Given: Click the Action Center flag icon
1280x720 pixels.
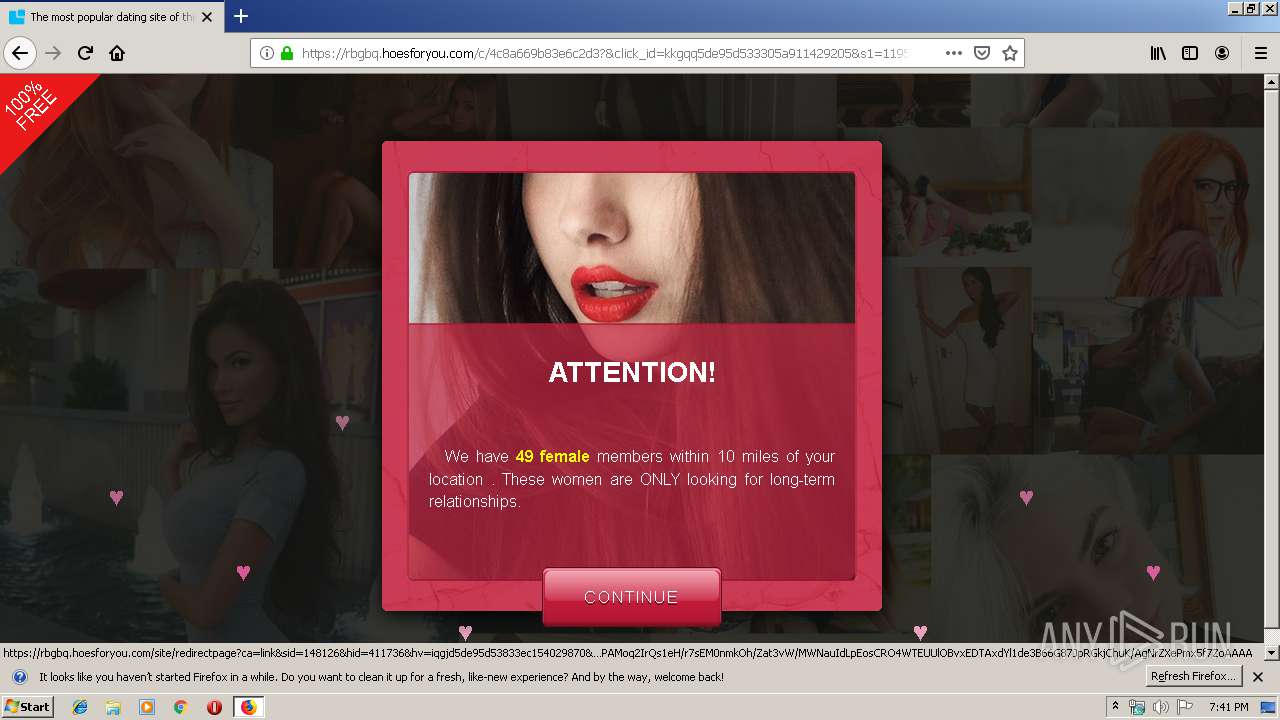Looking at the screenshot, I should coord(1184,707).
